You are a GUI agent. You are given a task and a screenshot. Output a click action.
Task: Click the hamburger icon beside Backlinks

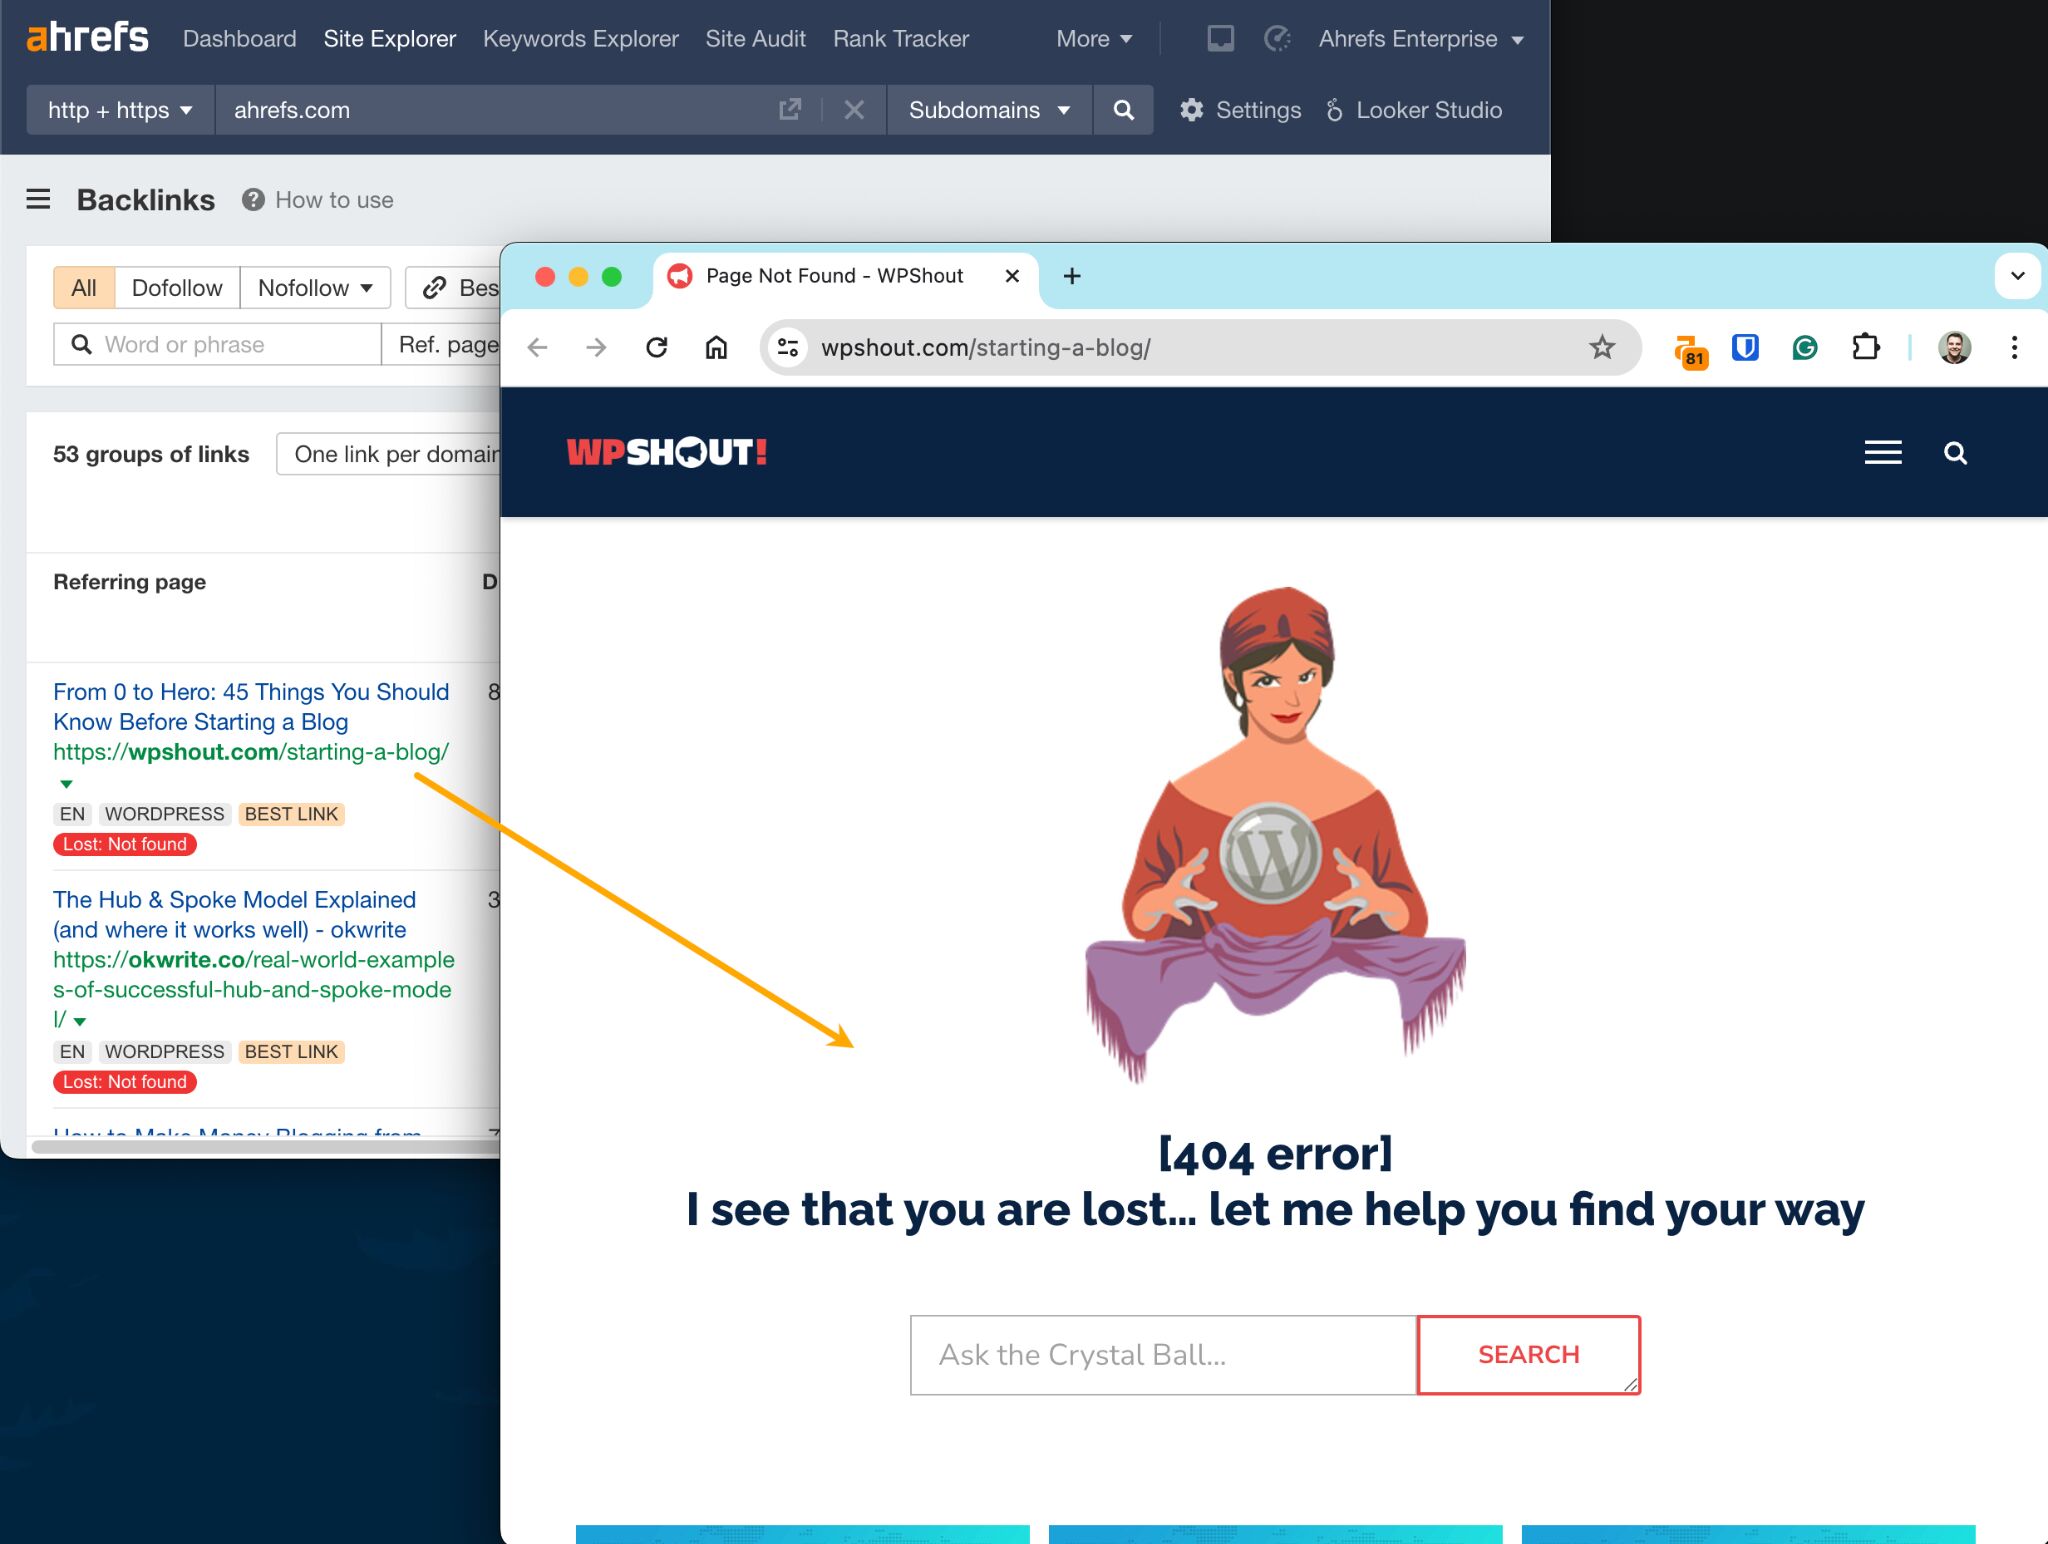38,199
